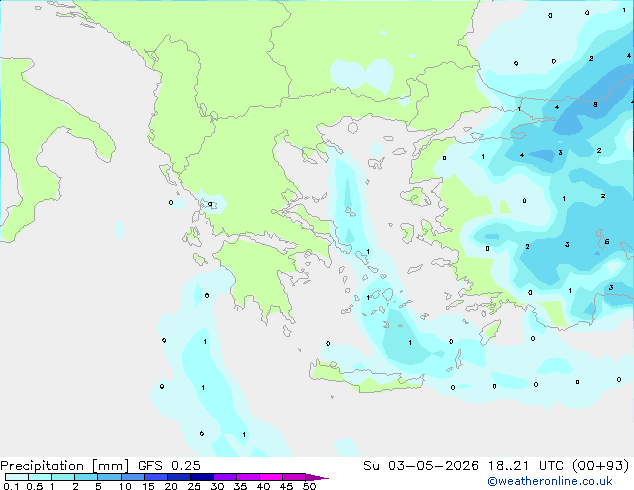
Task: Select the legend tick label "40"
Action: (263, 486)
